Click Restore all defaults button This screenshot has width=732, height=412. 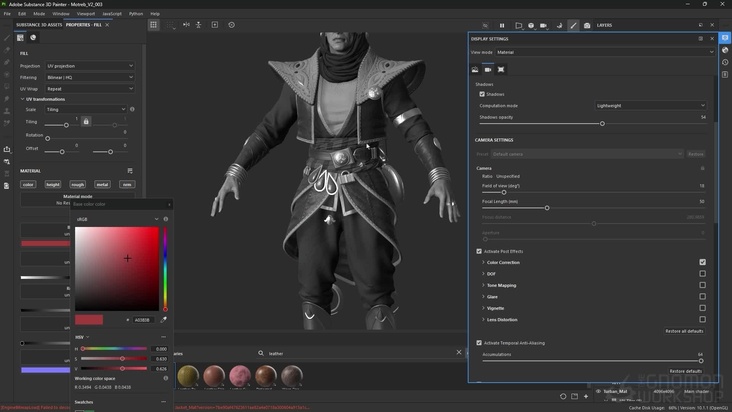[684, 331]
